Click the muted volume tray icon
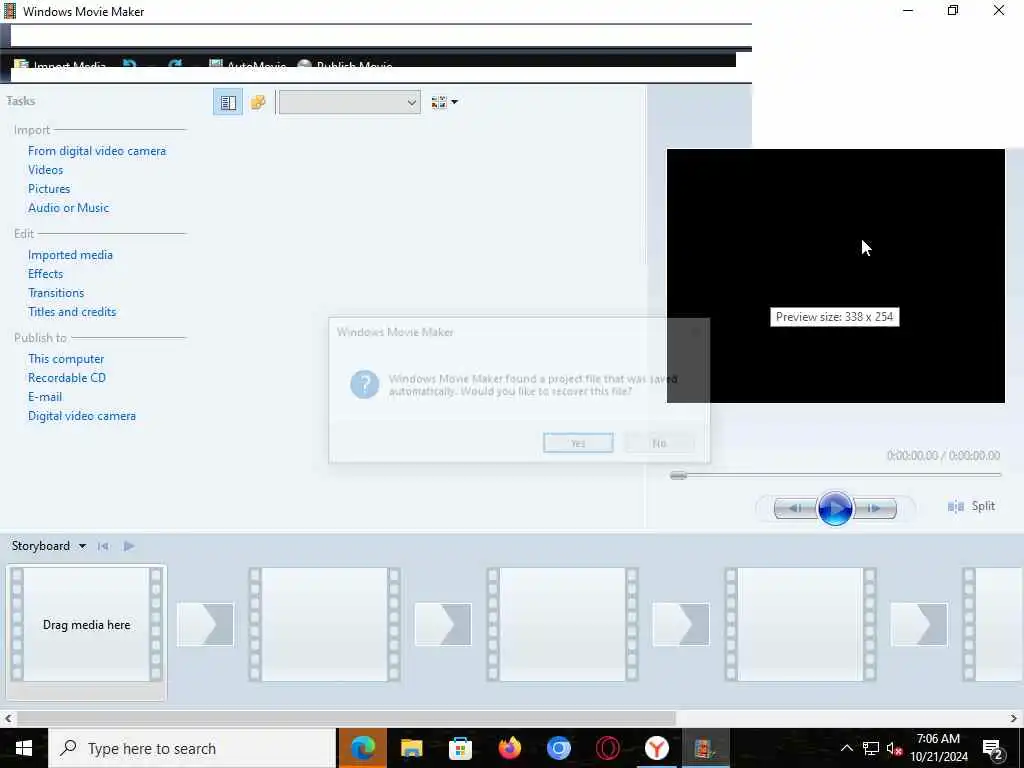The image size is (1024, 768). [894, 749]
